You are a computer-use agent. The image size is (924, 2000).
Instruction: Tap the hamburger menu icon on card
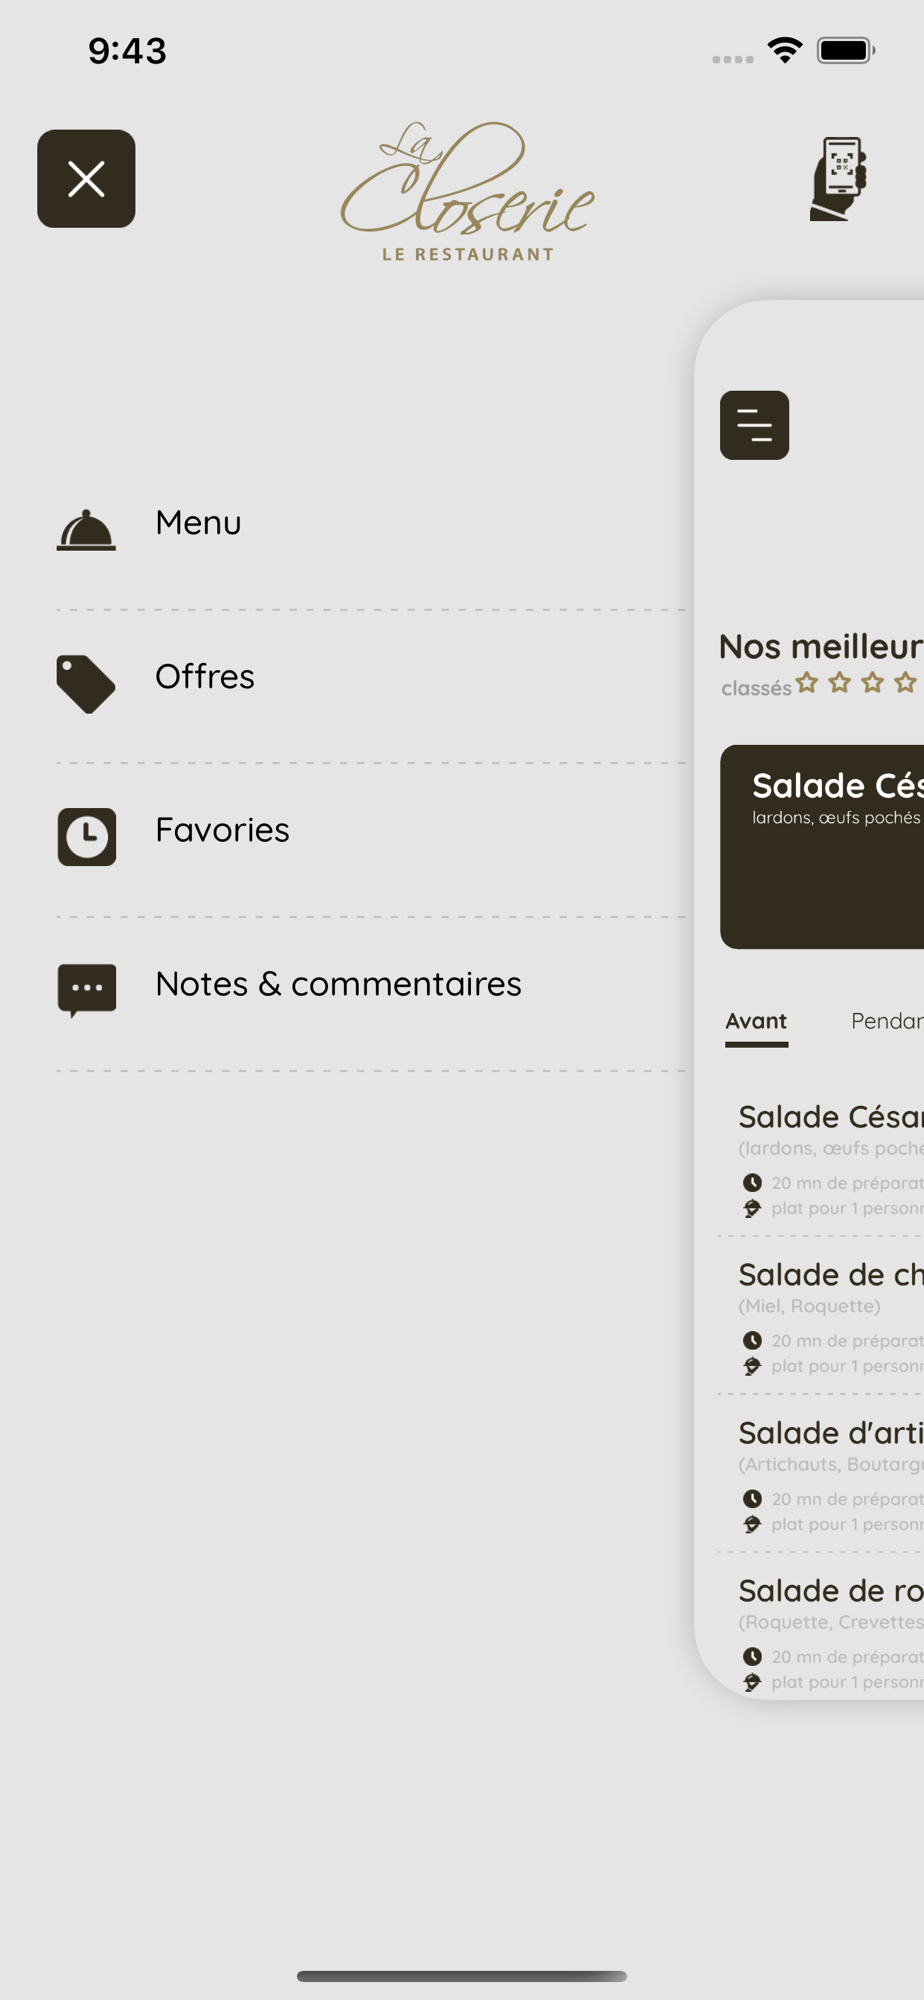tap(754, 425)
